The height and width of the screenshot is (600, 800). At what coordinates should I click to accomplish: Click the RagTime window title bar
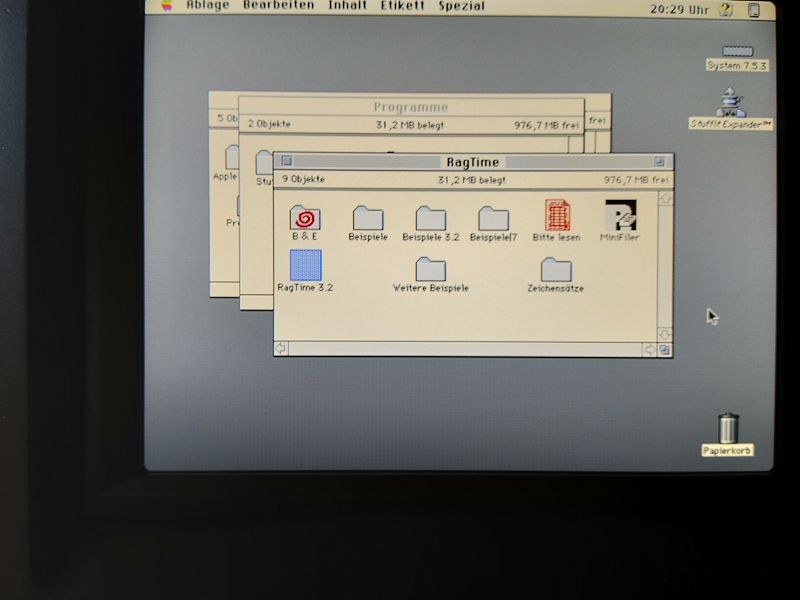pyautogui.click(x=473, y=162)
